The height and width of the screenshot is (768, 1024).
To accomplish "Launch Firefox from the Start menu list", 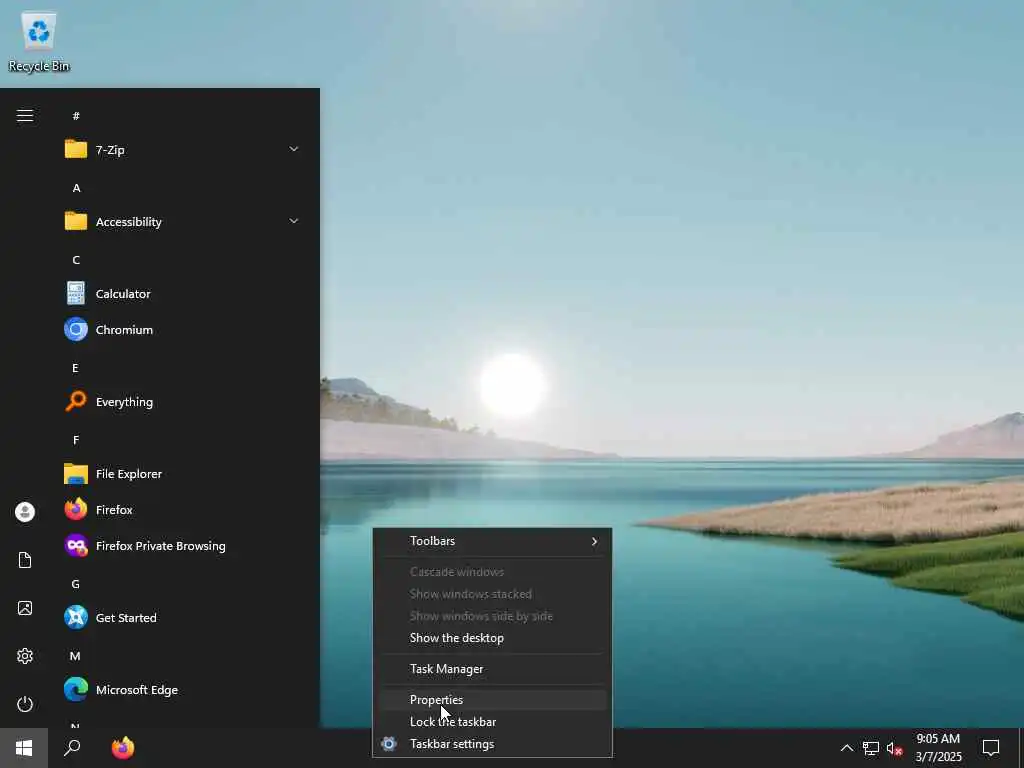I will [x=183, y=509].
